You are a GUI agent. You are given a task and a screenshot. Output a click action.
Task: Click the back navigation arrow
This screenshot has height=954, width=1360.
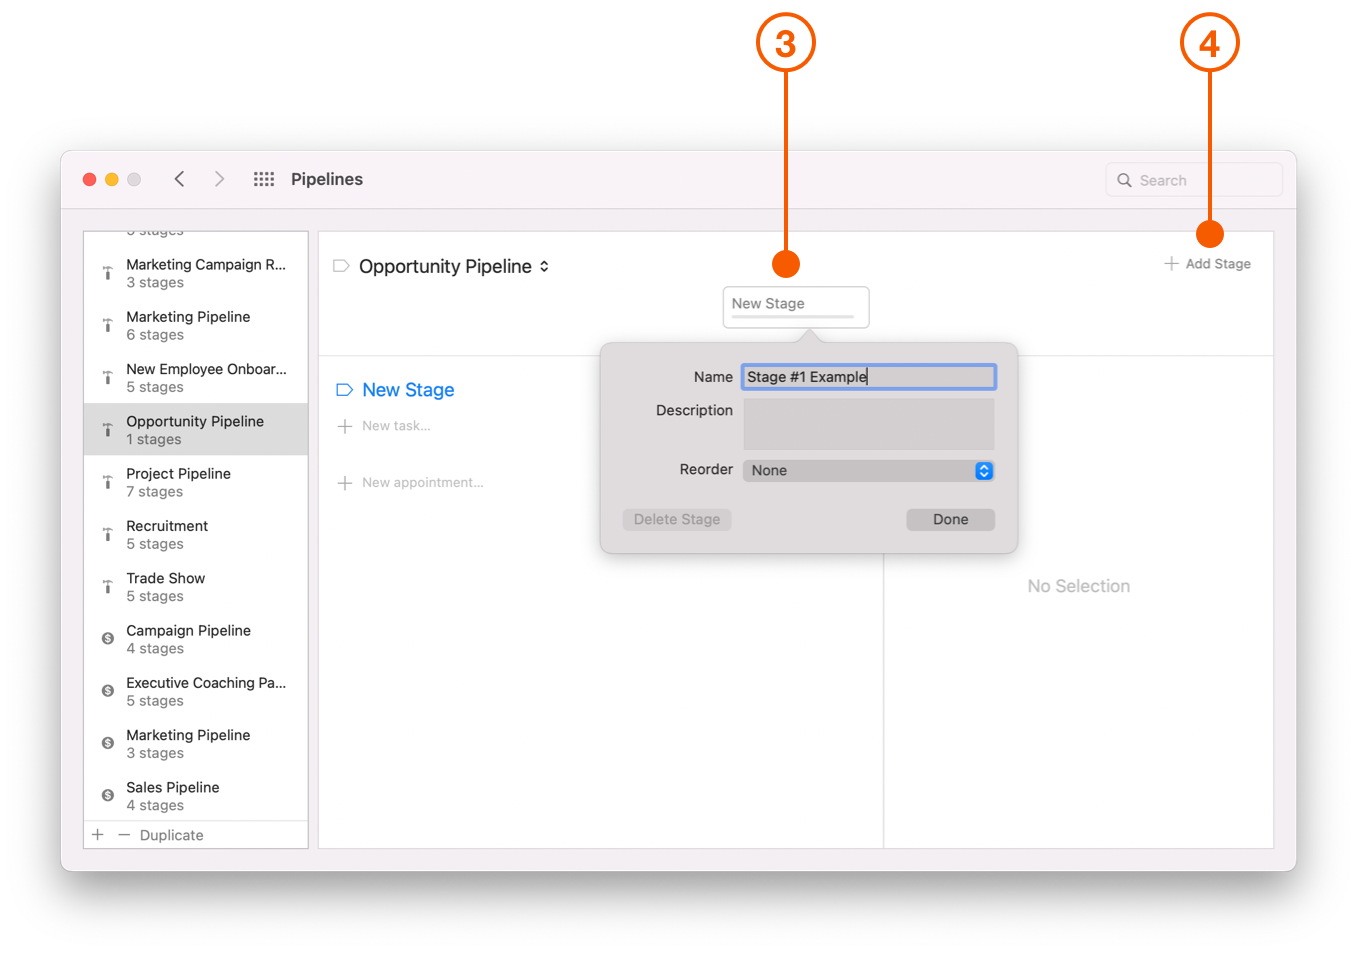tap(179, 178)
